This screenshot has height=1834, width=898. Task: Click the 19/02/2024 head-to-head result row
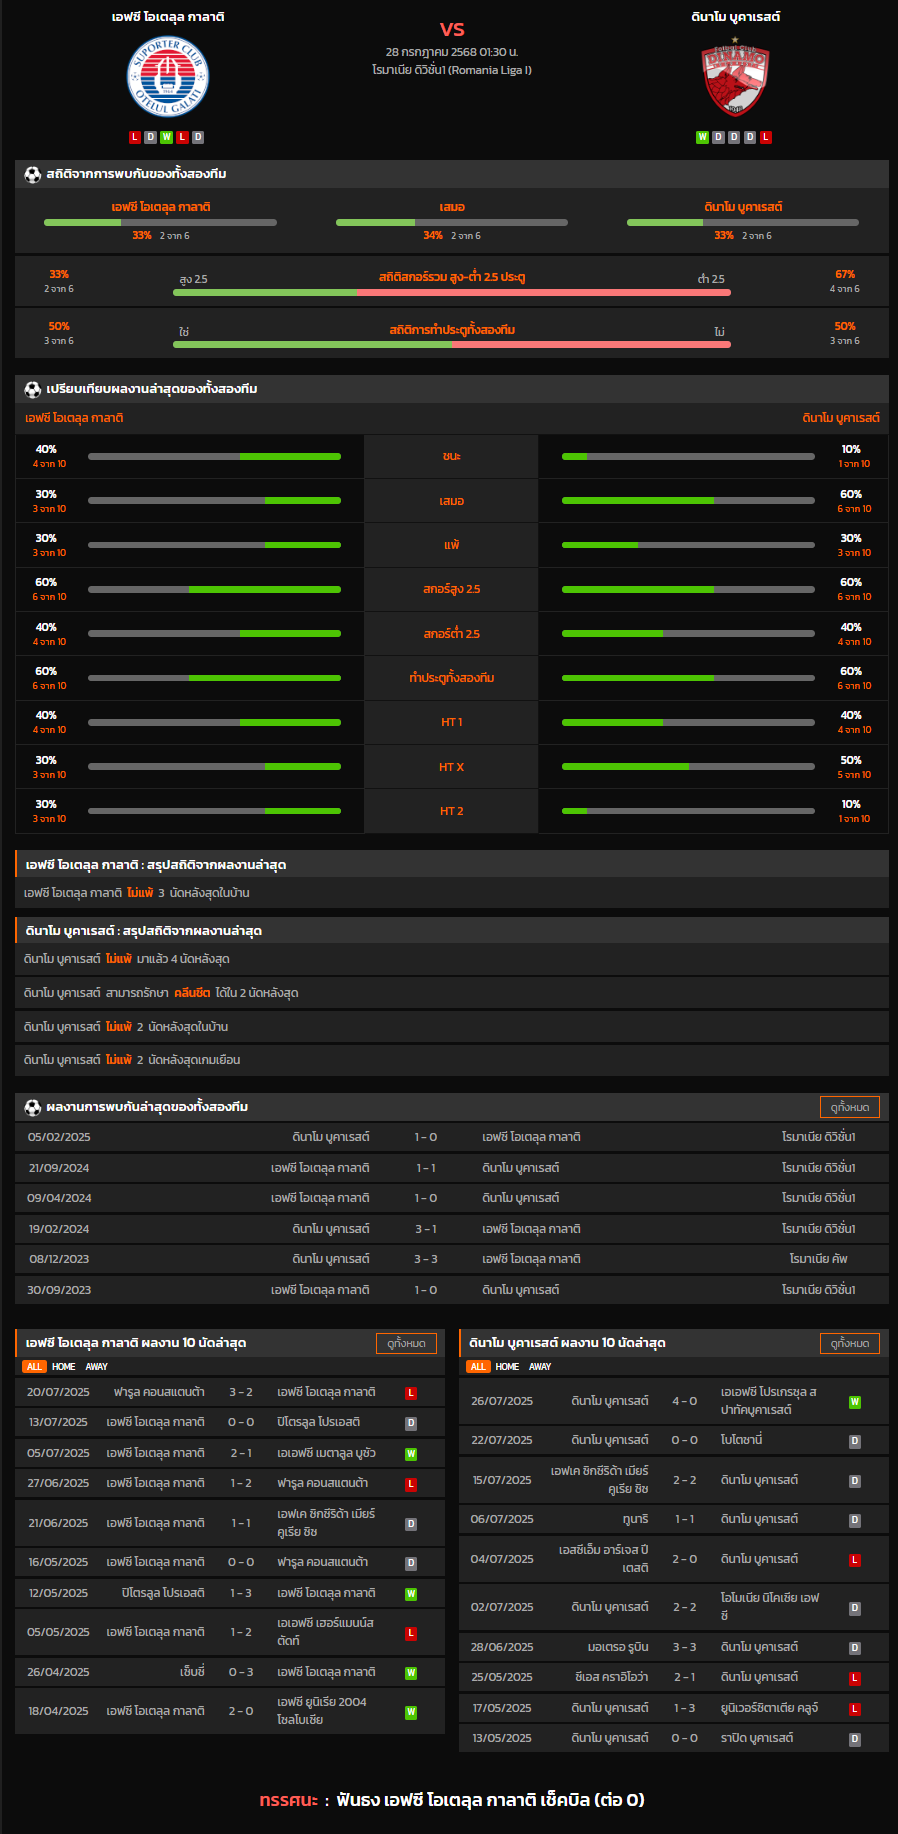tap(452, 1229)
